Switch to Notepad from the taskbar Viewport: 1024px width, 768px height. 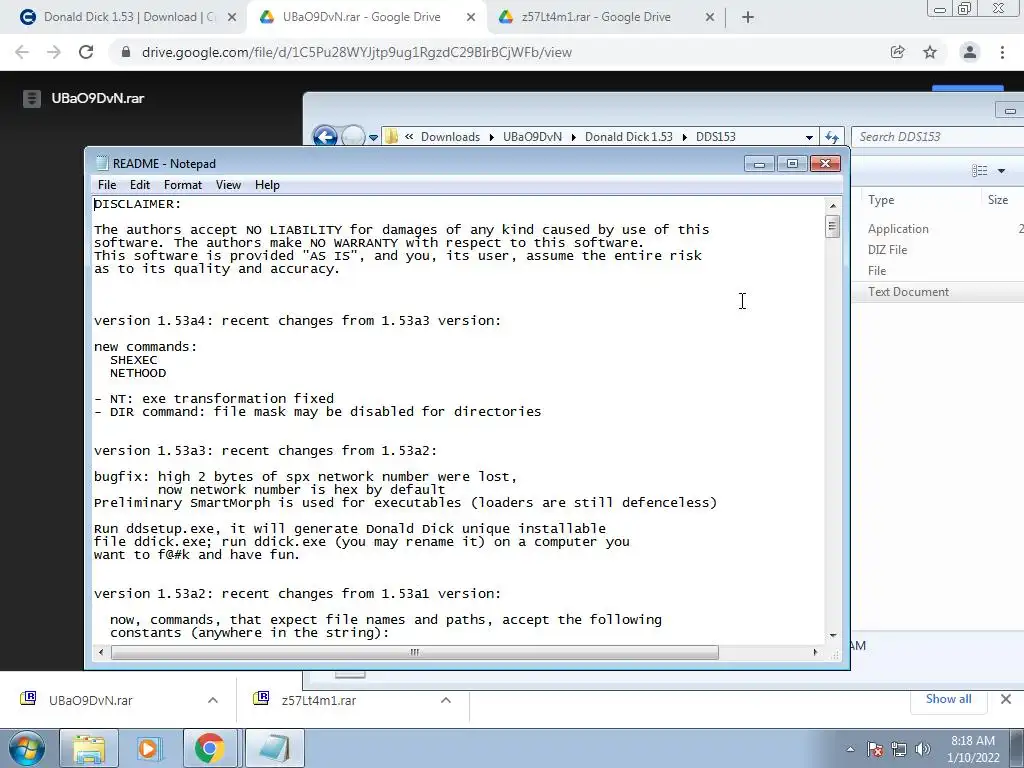(274, 748)
